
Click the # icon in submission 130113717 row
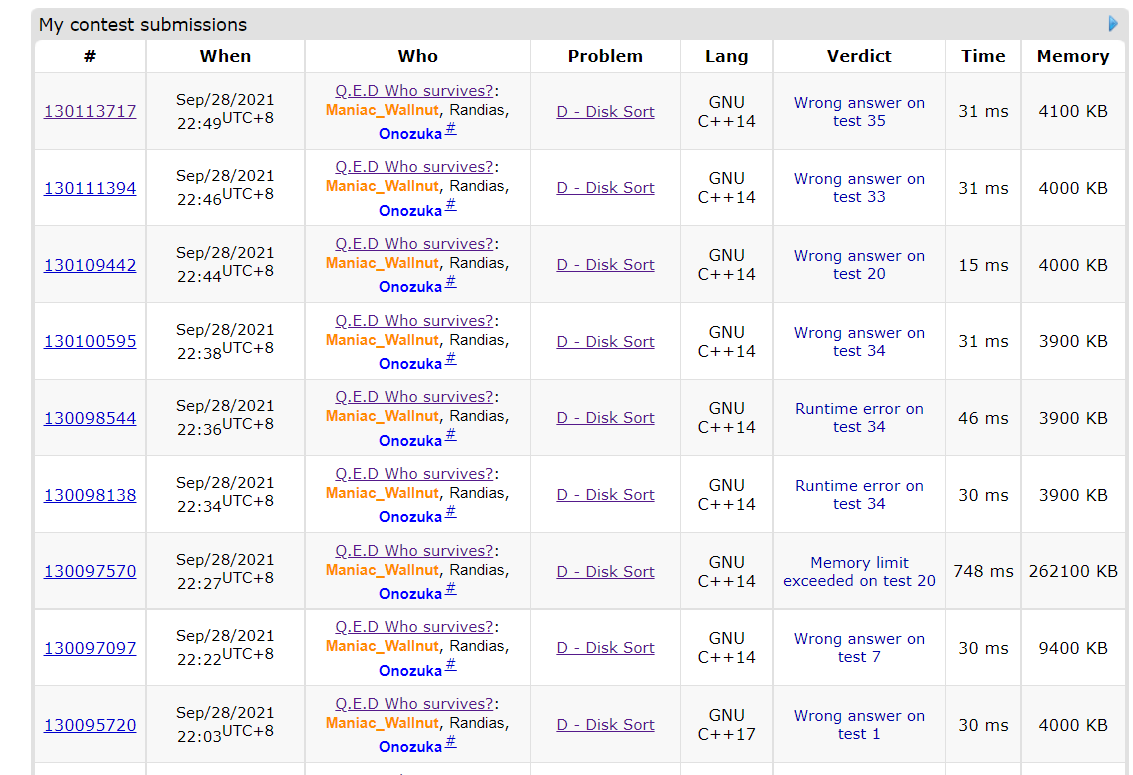(450, 130)
